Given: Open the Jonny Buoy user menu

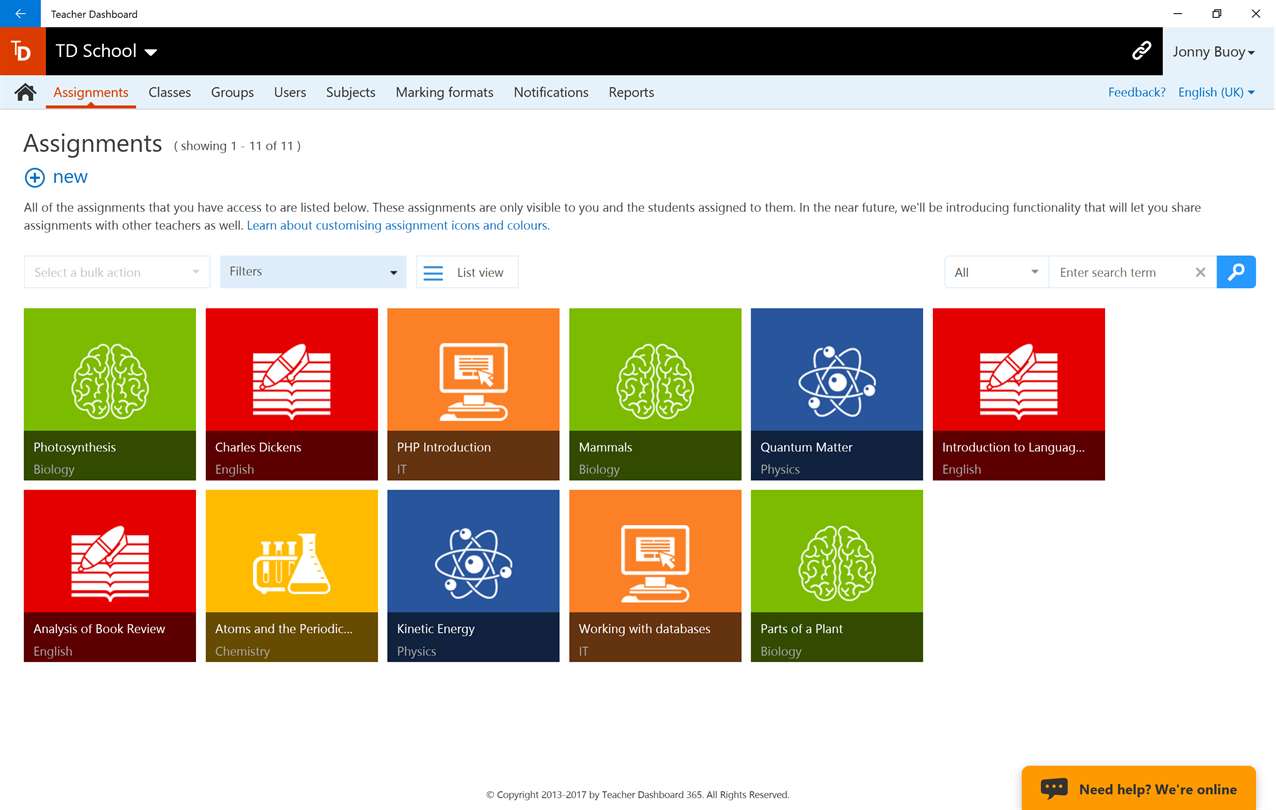Looking at the screenshot, I should [1214, 52].
